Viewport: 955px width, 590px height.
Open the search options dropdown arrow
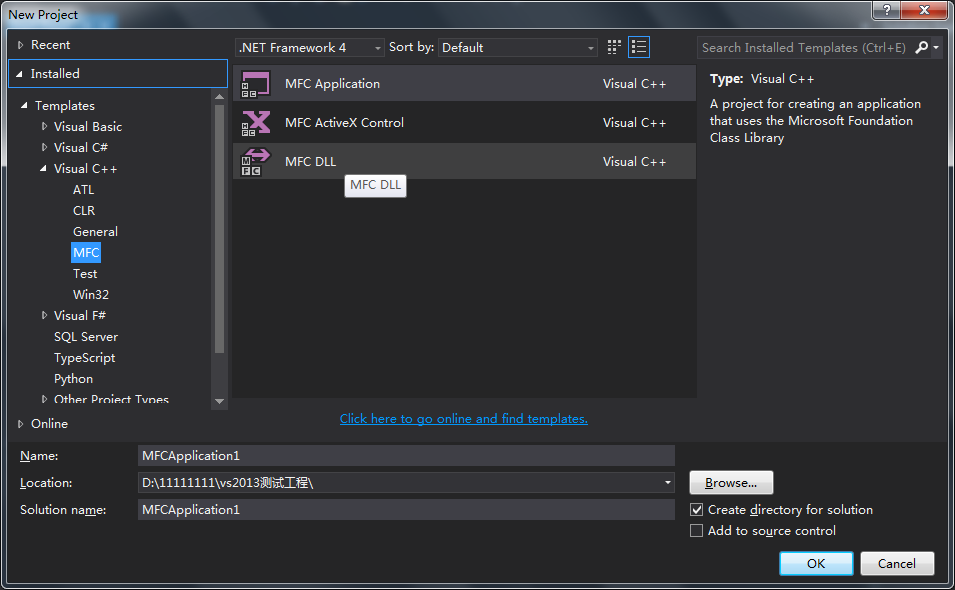(935, 47)
